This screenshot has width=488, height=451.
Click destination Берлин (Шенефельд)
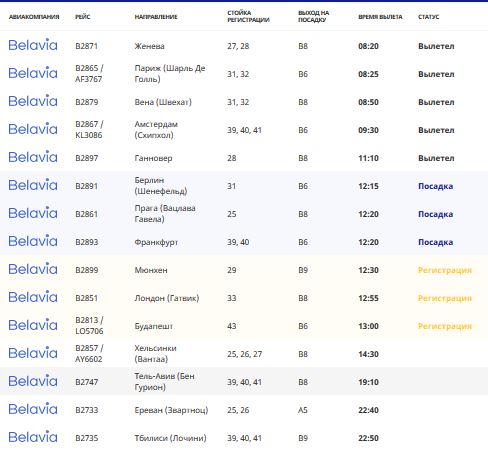[161, 186]
